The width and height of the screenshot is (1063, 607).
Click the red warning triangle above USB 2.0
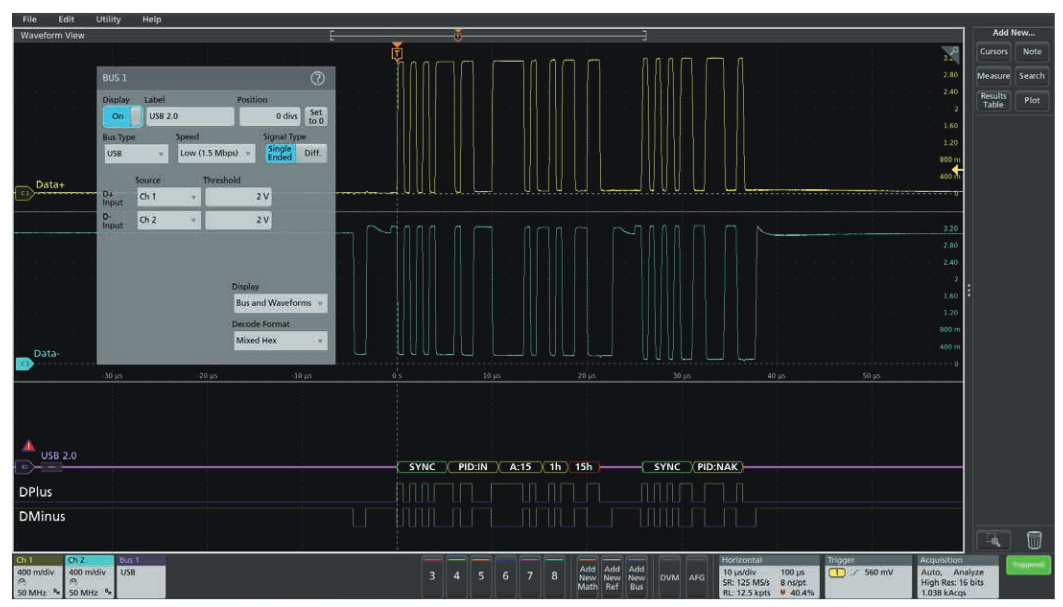pos(28,447)
